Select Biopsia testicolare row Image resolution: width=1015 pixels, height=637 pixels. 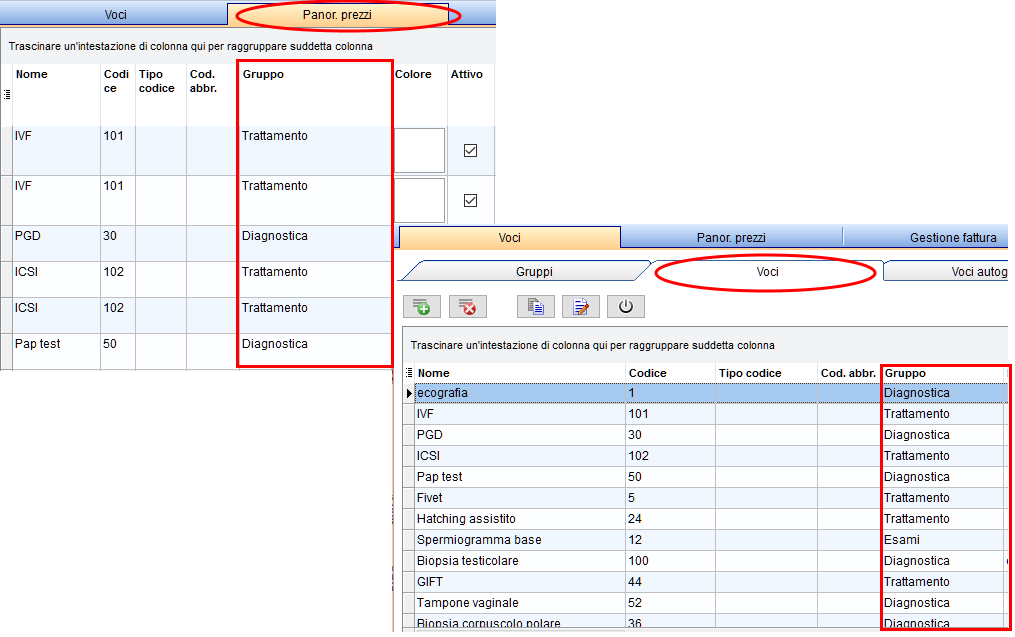coord(520,561)
